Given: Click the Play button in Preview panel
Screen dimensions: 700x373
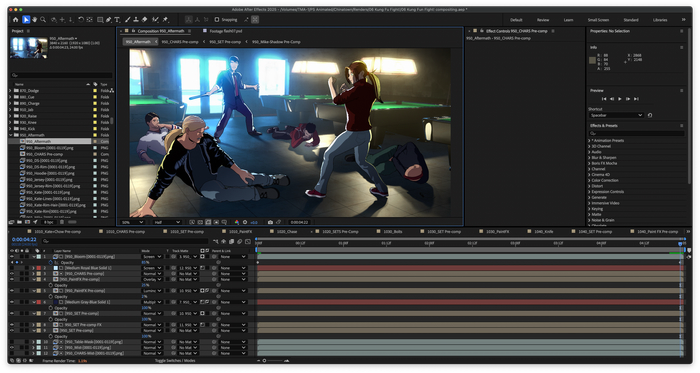Looking at the screenshot, I should tap(620, 99).
